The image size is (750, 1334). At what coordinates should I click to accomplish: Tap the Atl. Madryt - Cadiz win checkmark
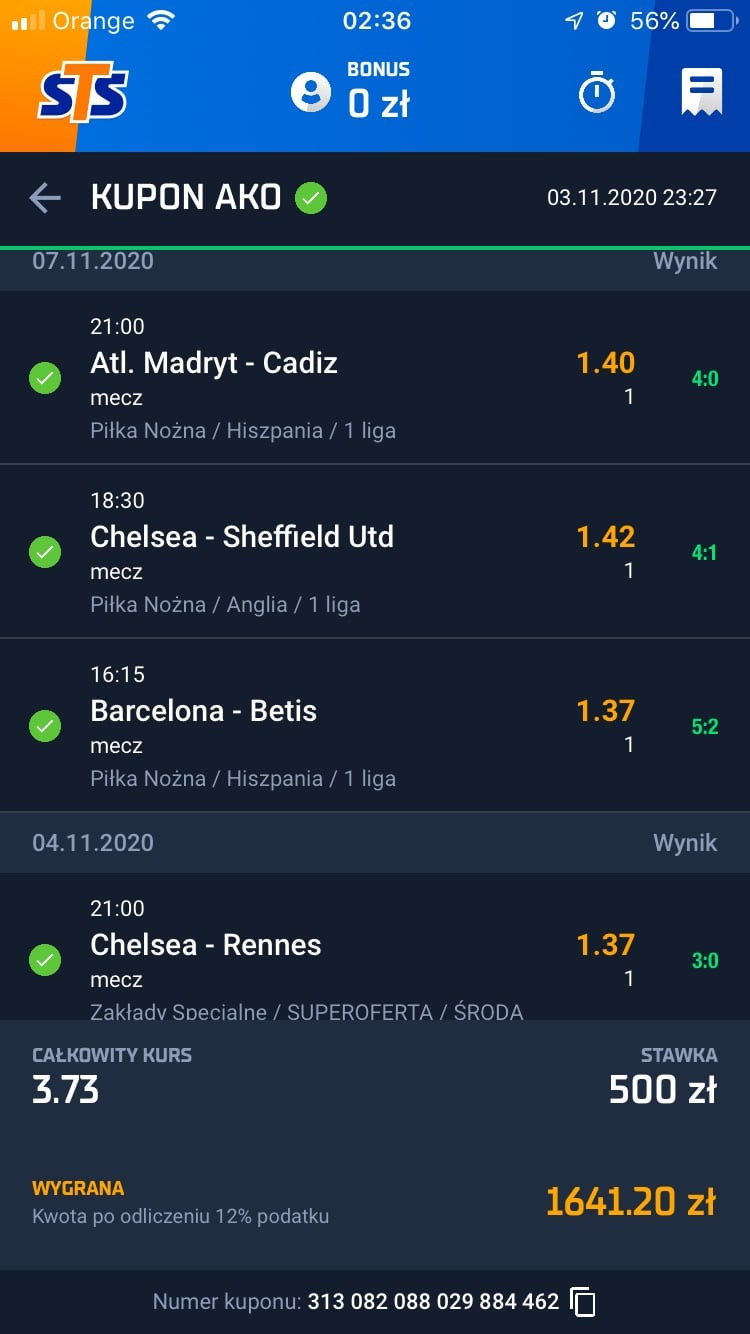tap(45, 378)
